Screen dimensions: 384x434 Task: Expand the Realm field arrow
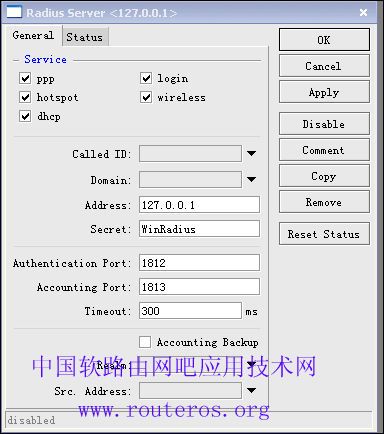[251, 364]
